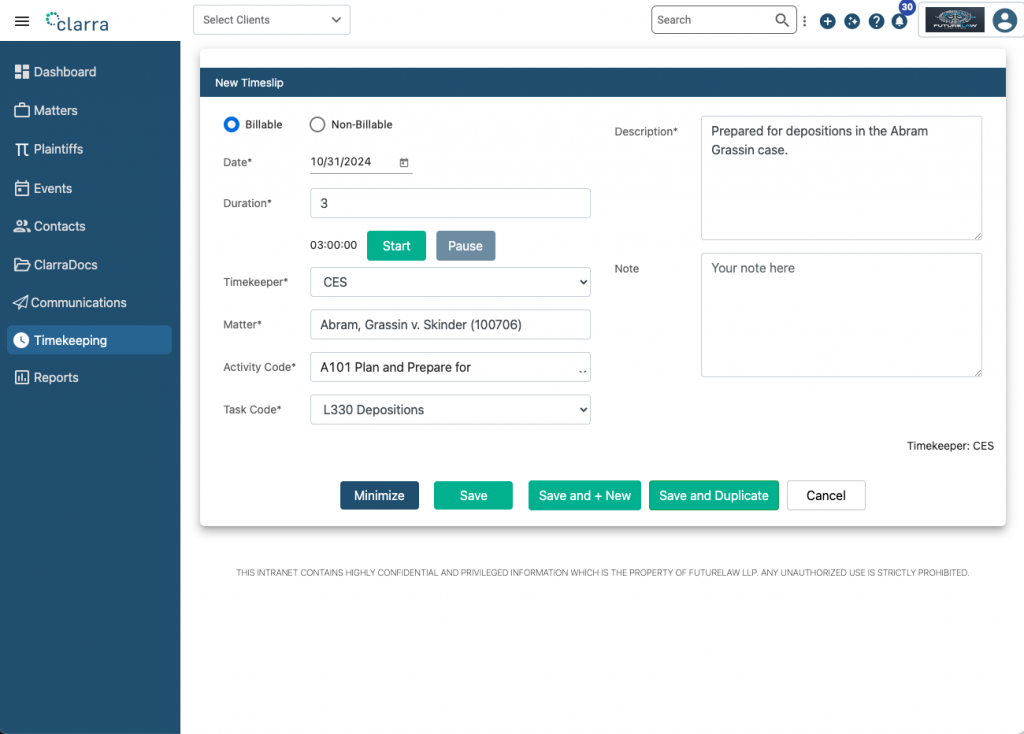Image resolution: width=1024 pixels, height=734 pixels.
Task: Click the sparkle icon in top bar
Action: coord(852,21)
